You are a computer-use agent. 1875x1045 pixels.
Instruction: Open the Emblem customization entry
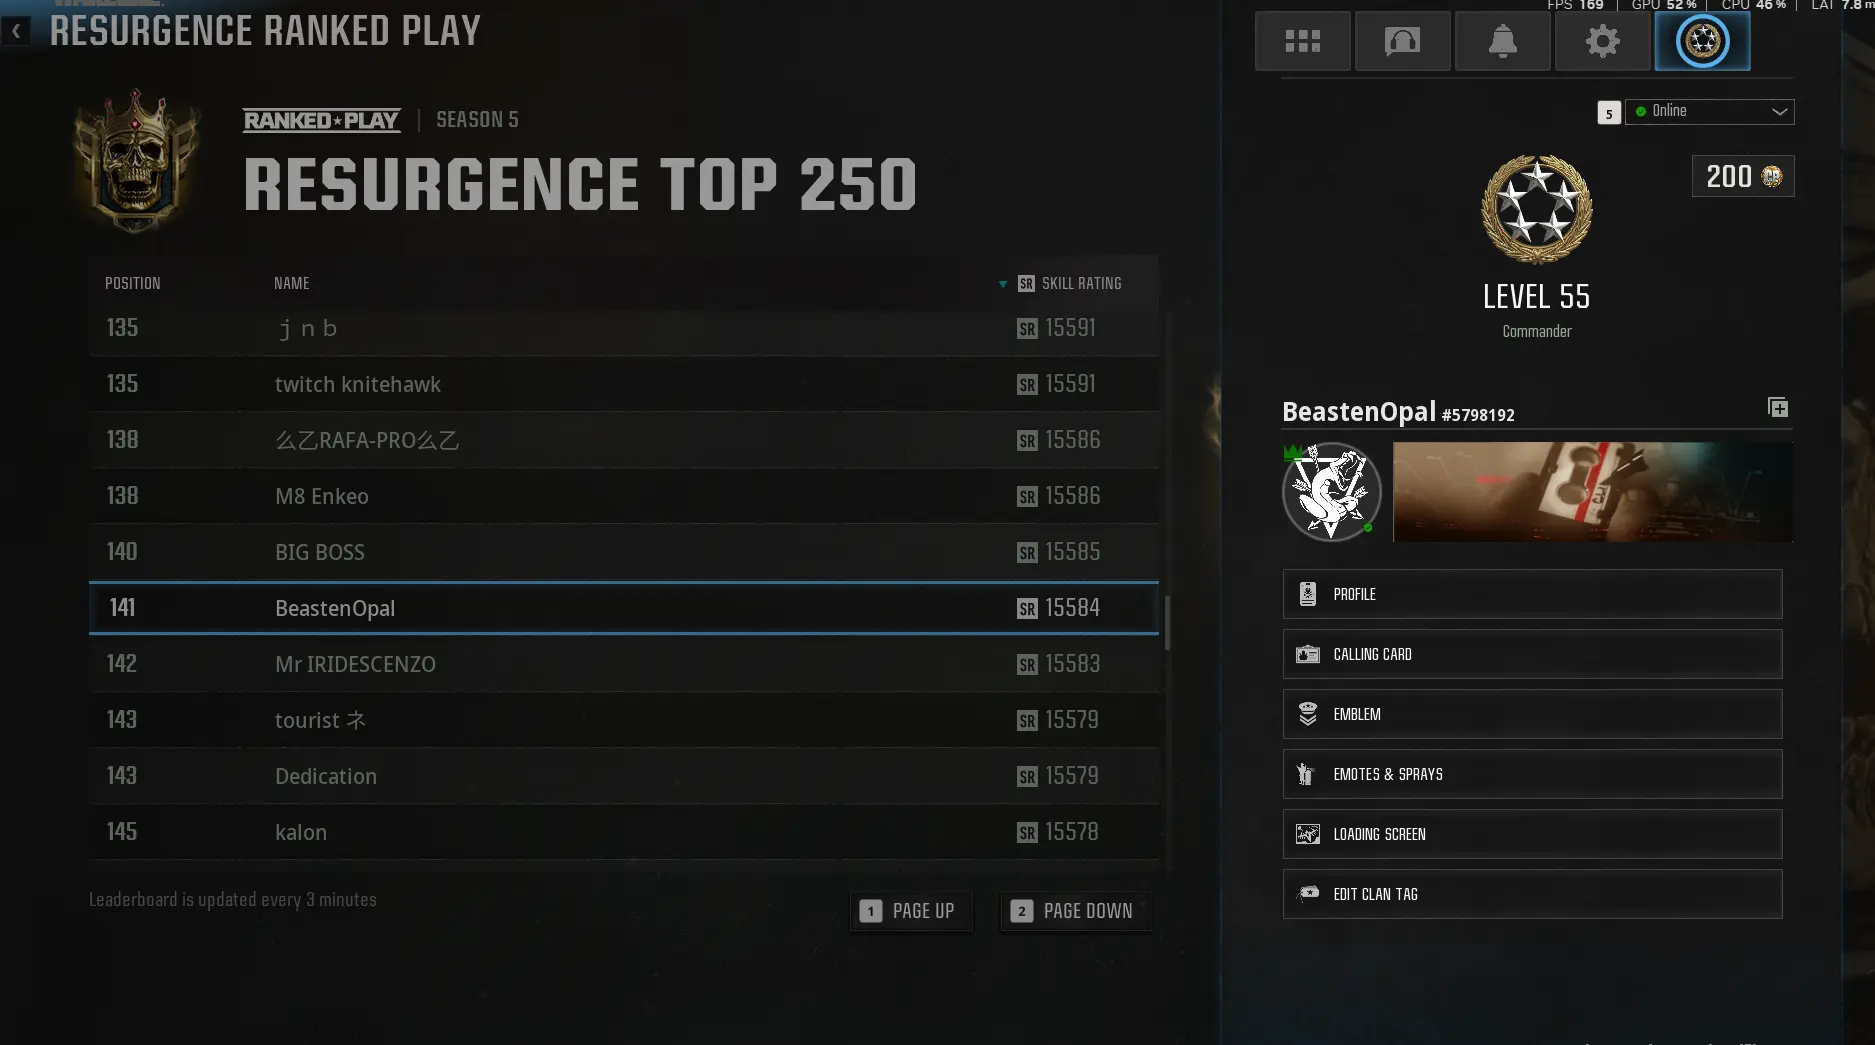pos(1532,714)
